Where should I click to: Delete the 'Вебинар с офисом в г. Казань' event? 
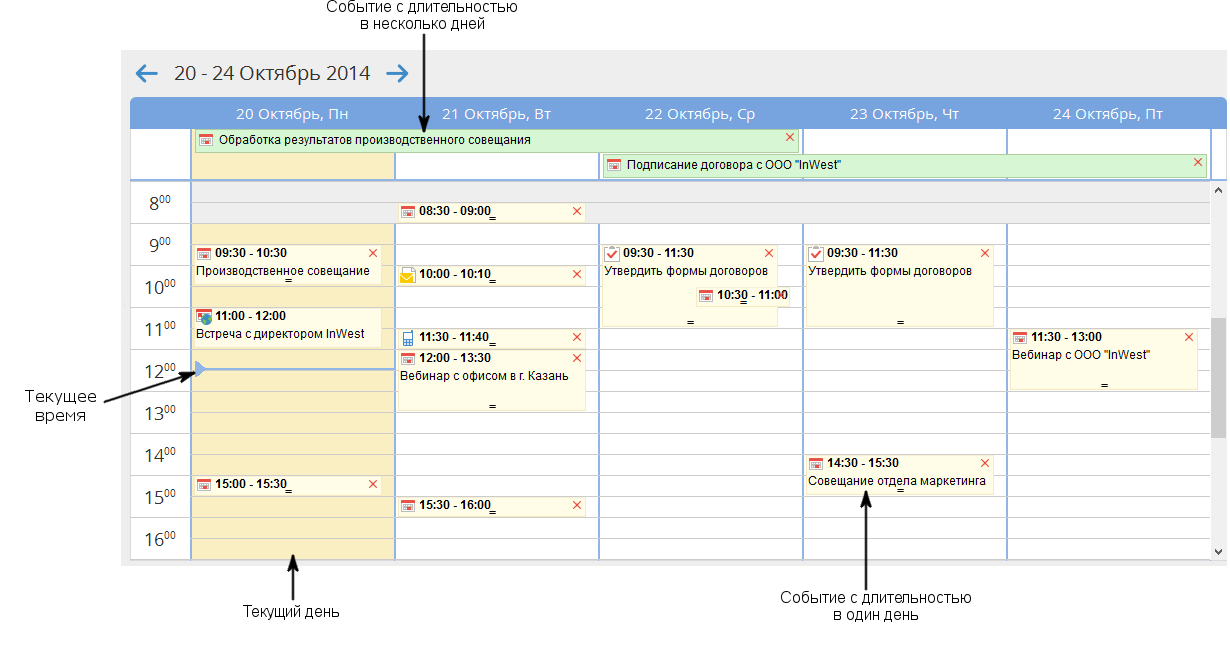pos(577,358)
